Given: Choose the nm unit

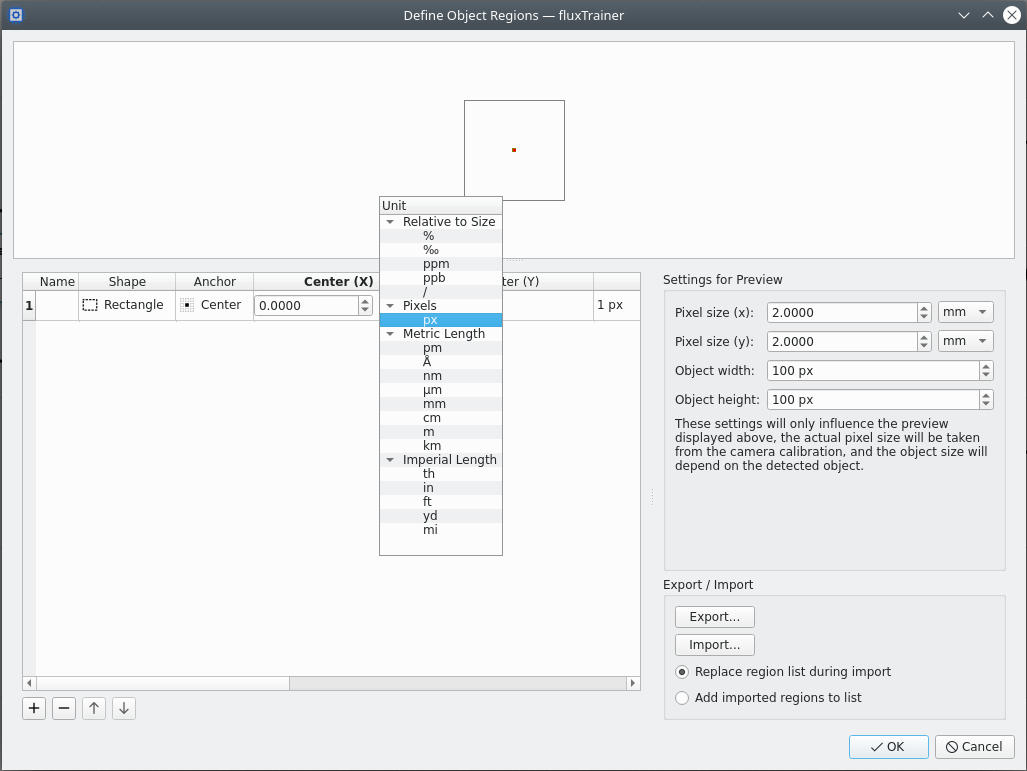Looking at the screenshot, I should 441,376.
